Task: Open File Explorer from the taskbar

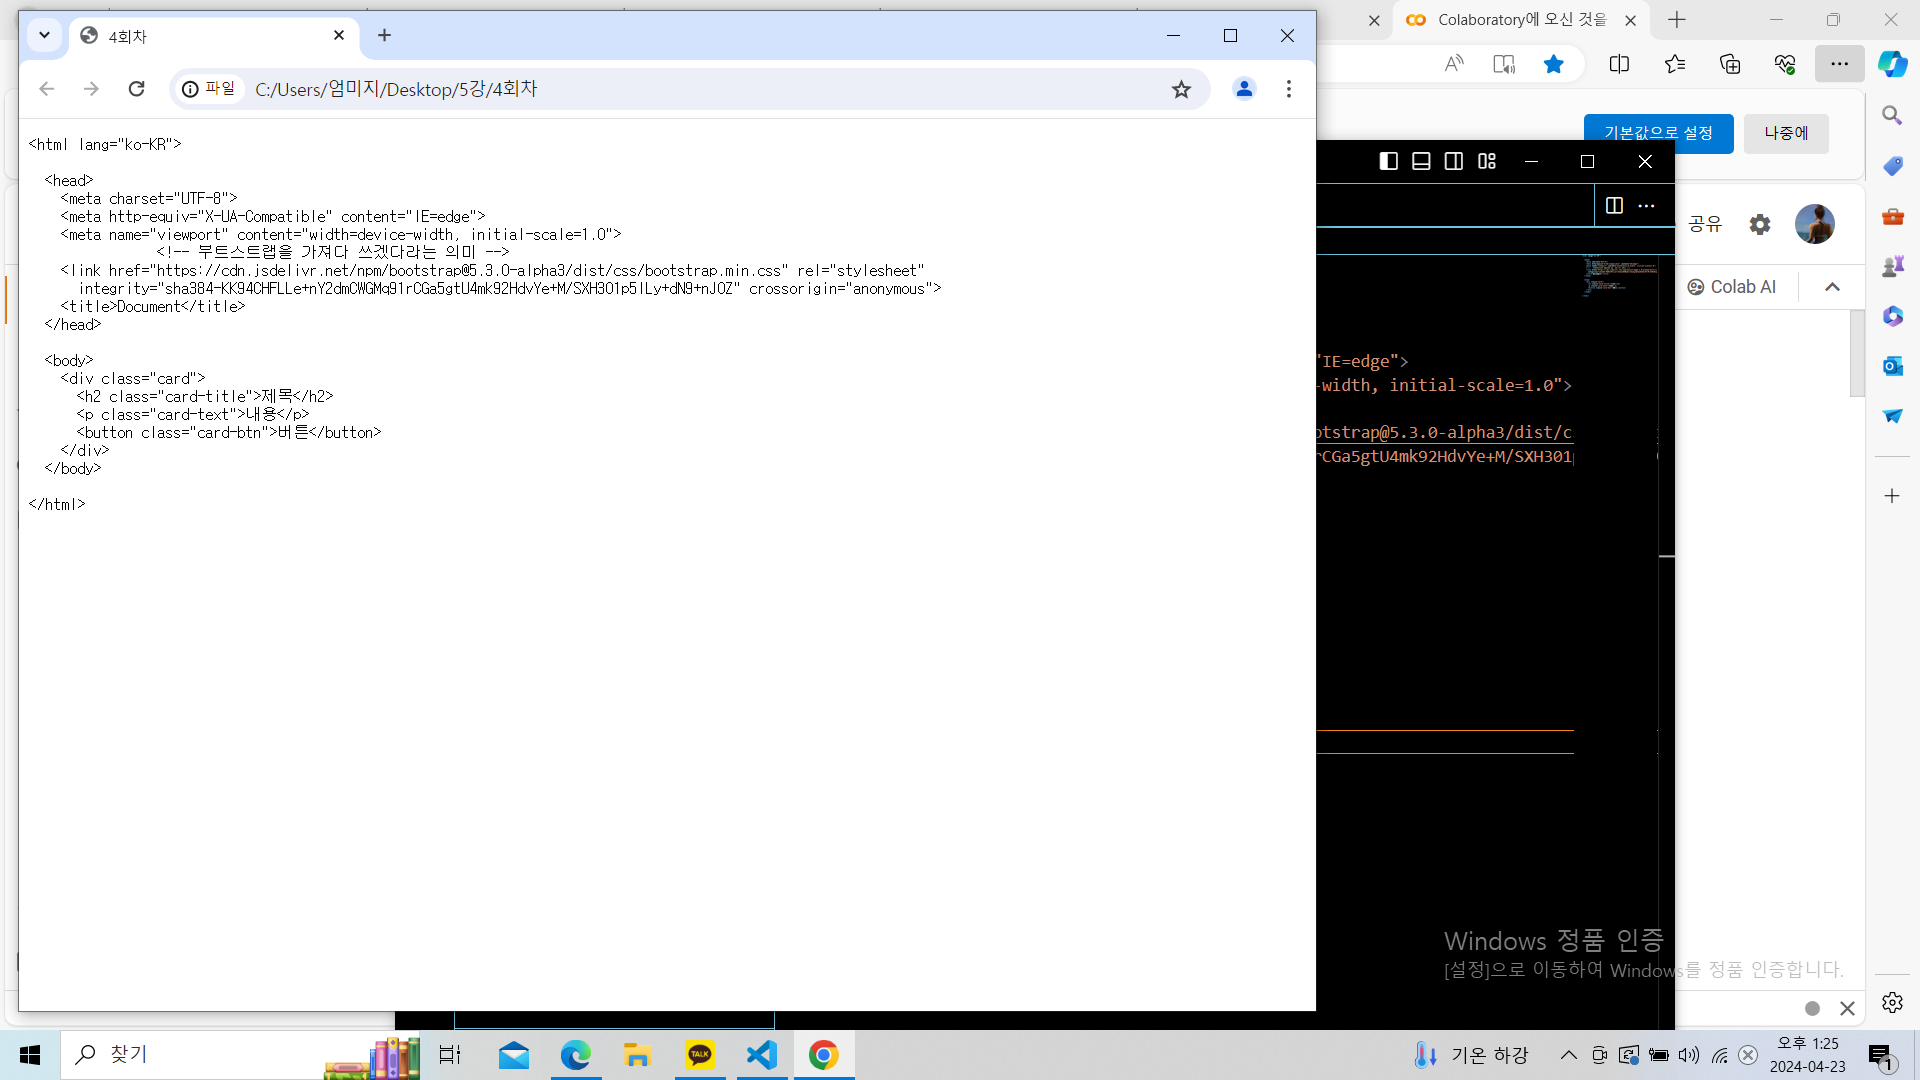Action: click(x=637, y=1055)
